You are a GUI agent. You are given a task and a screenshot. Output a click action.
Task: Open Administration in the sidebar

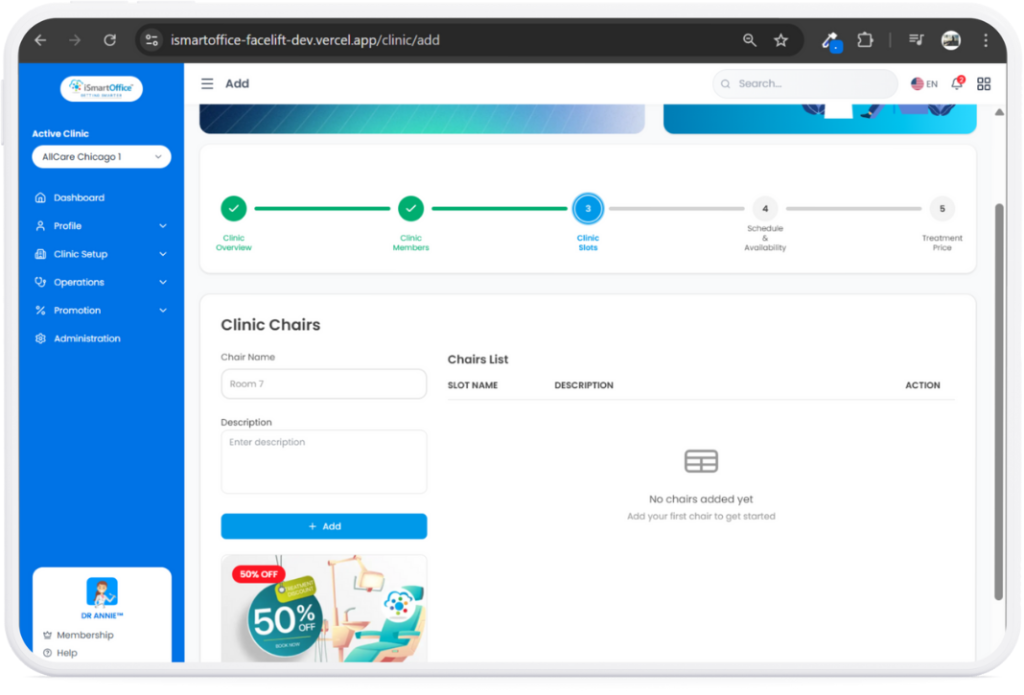pos(87,339)
